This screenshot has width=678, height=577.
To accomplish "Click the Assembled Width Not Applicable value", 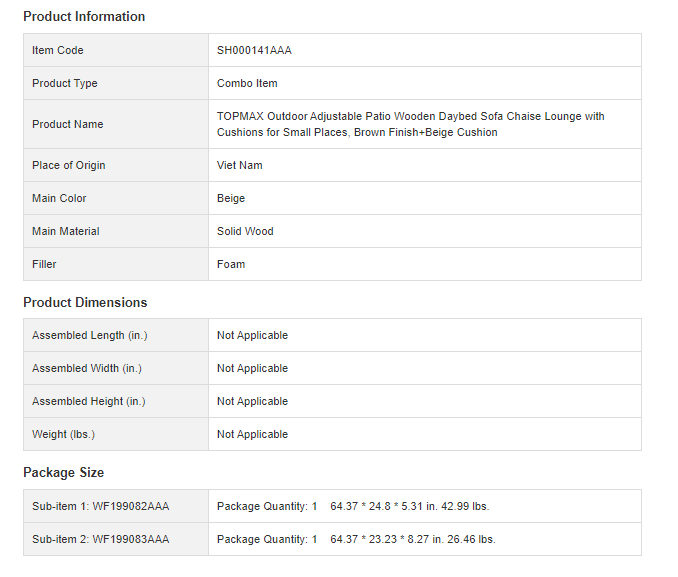I will (252, 368).
